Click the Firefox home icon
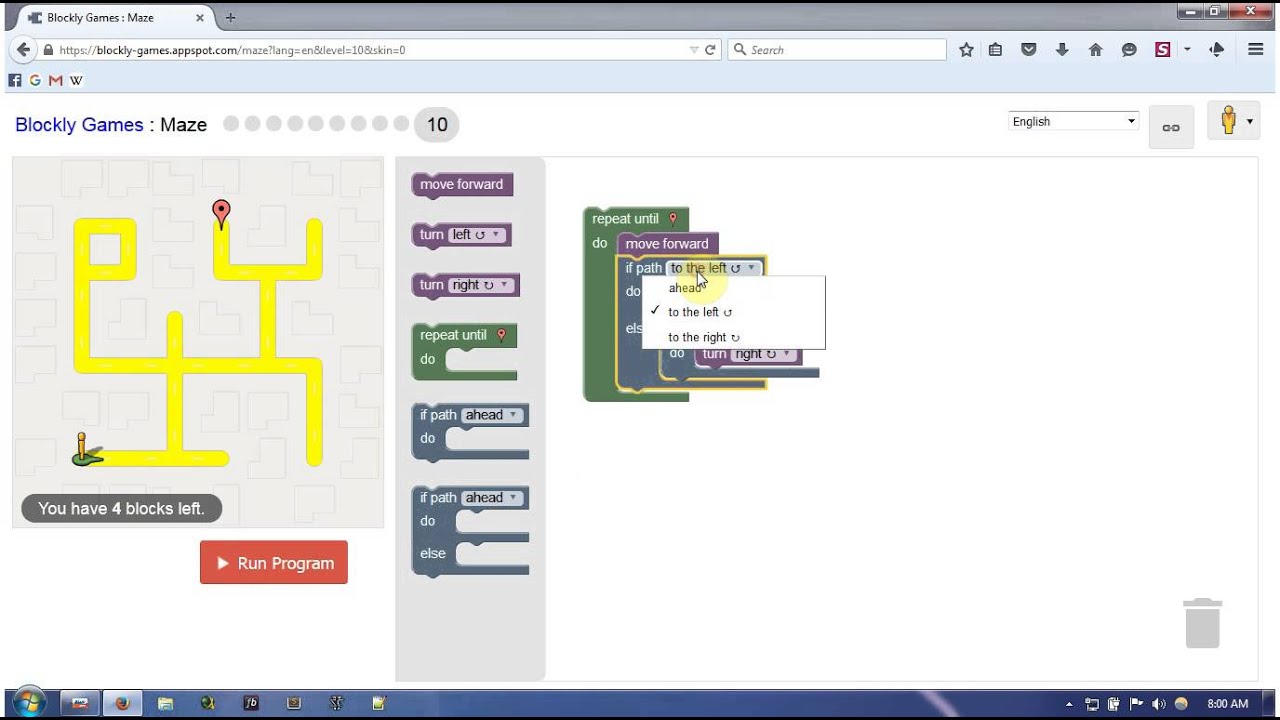Image resolution: width=1280 pixels, height=720 pixels. 1096,50
